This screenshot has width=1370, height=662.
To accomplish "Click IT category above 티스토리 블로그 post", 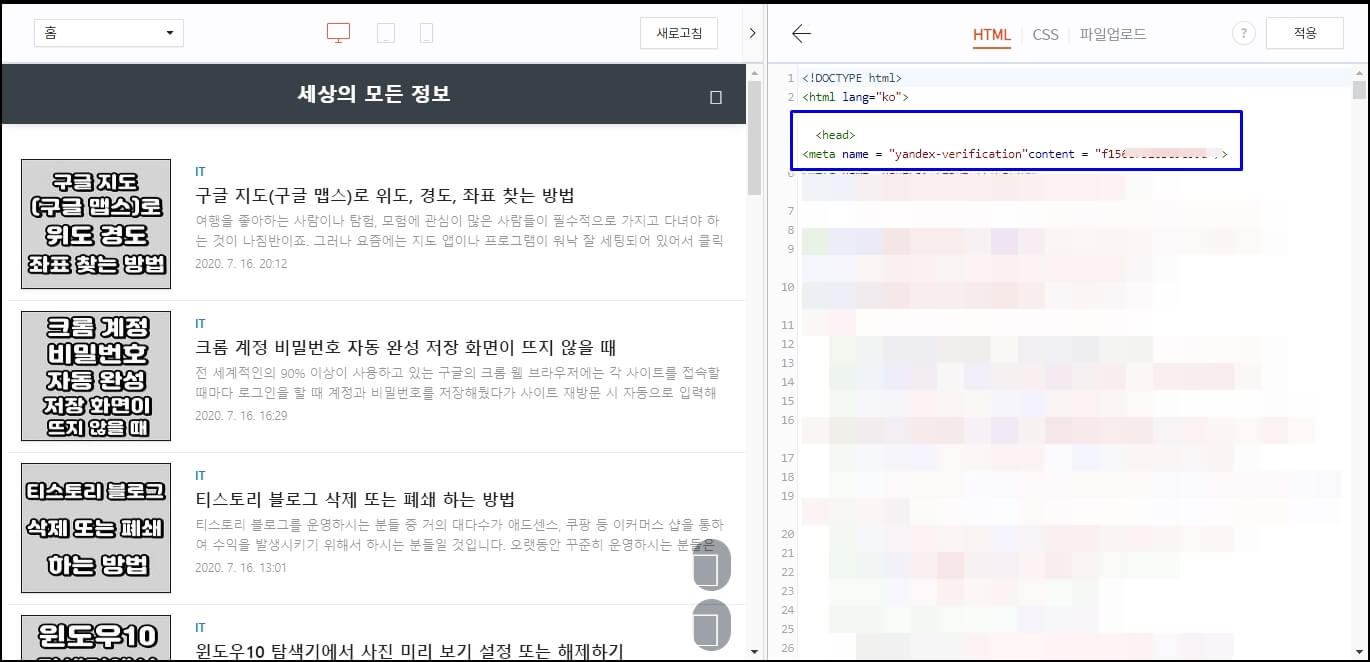I will pos(200,476).
